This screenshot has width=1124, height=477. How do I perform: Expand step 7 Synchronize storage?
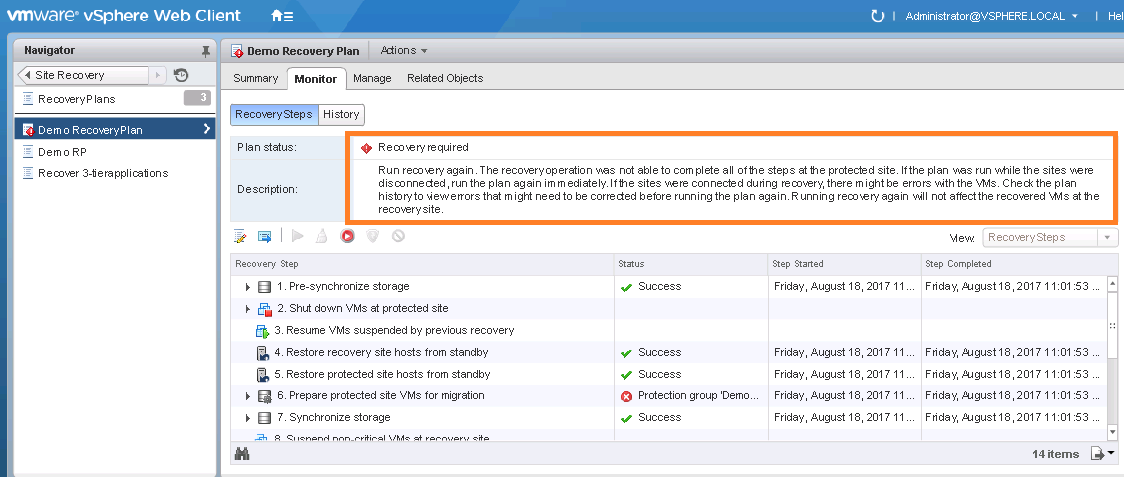(x=248, y=418)
